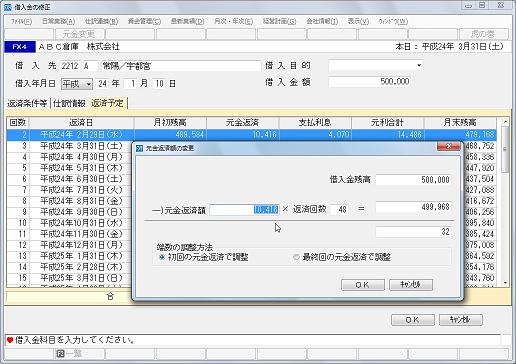The width and height of the screenshot is (516, 364).
Task: Click the 返済日 column header
Action: [x=82, y=123]
